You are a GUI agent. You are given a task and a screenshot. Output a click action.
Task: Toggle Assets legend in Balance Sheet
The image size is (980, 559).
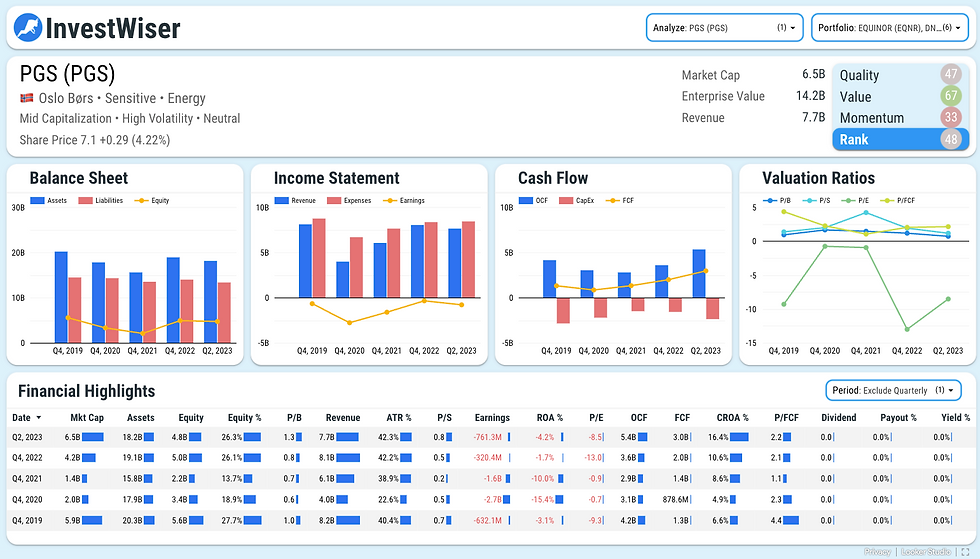pyautogui.click(x=49, y=201)
